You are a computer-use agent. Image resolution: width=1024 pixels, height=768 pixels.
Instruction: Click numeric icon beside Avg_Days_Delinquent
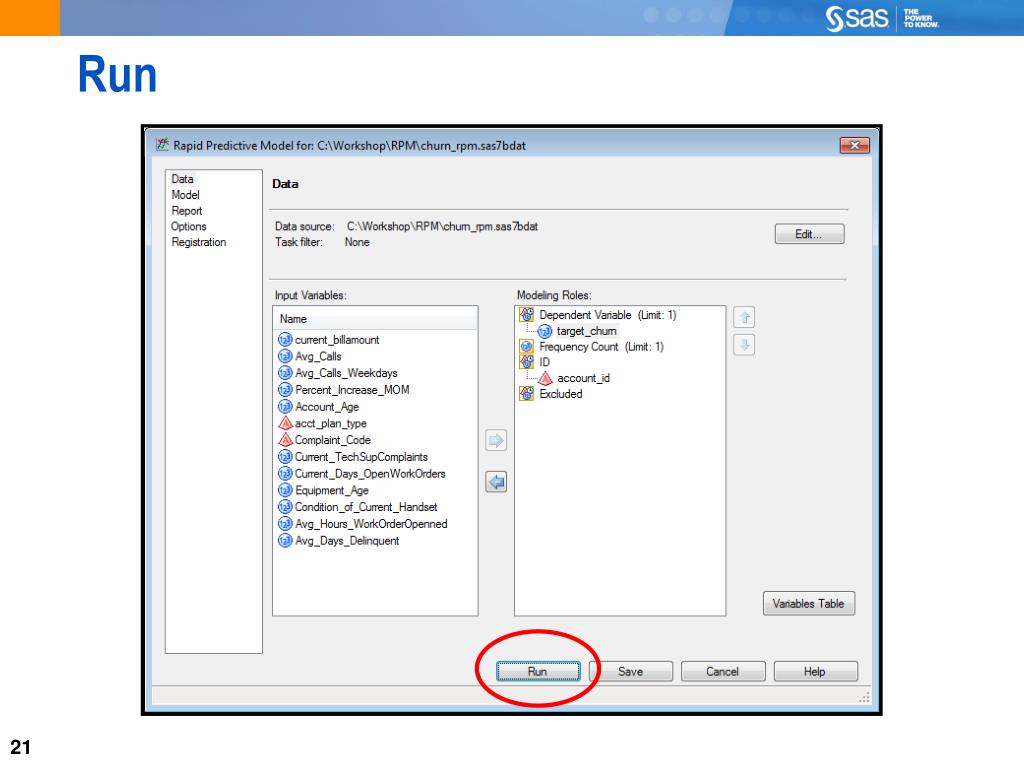[x=285, y=540]
